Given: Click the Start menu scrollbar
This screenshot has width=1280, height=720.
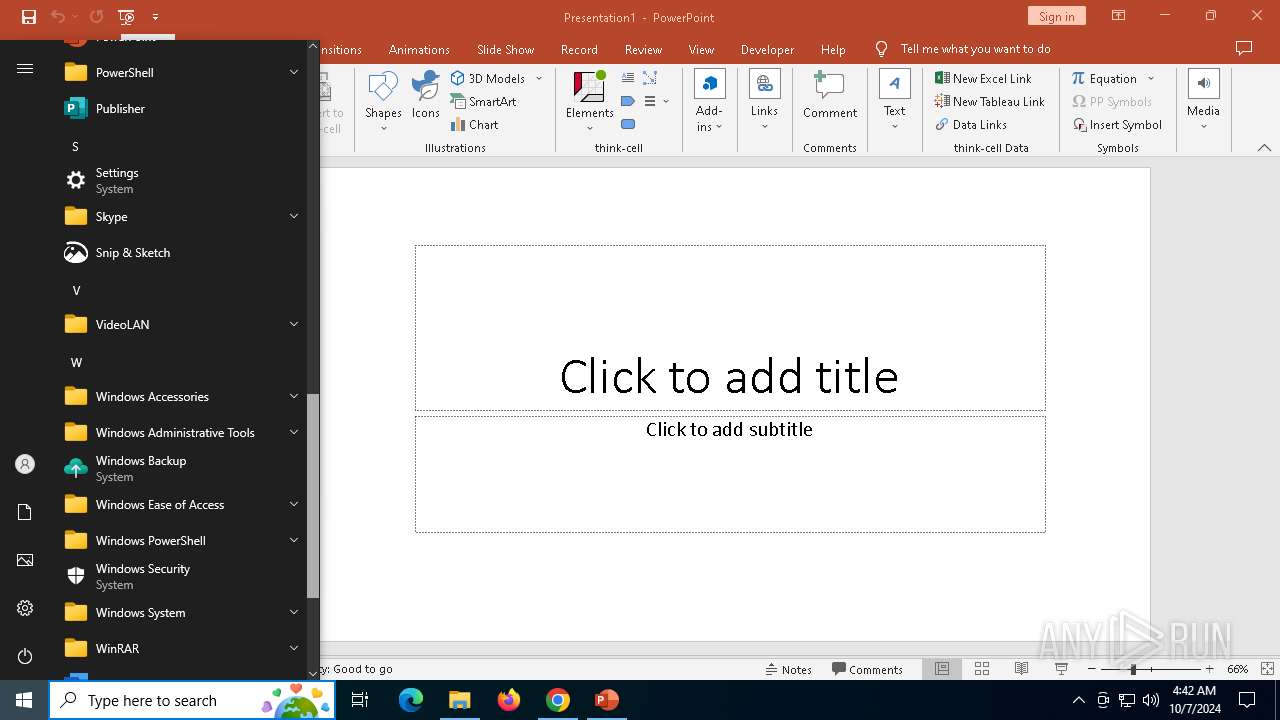Looking at the screenshot, I should pyautogui.click(x=313, y=495).
